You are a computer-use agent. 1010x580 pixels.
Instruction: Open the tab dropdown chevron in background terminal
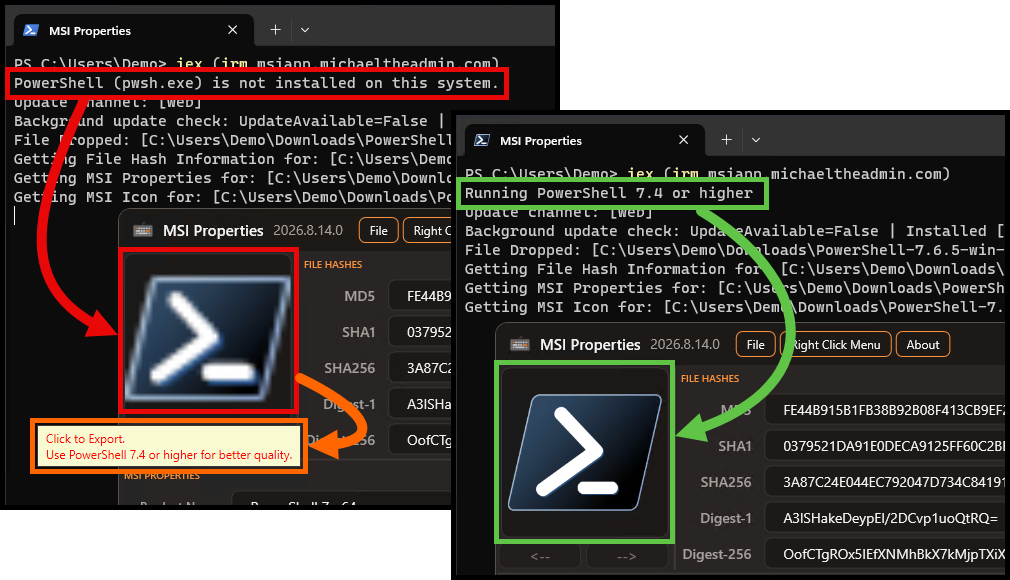(305, 30)
